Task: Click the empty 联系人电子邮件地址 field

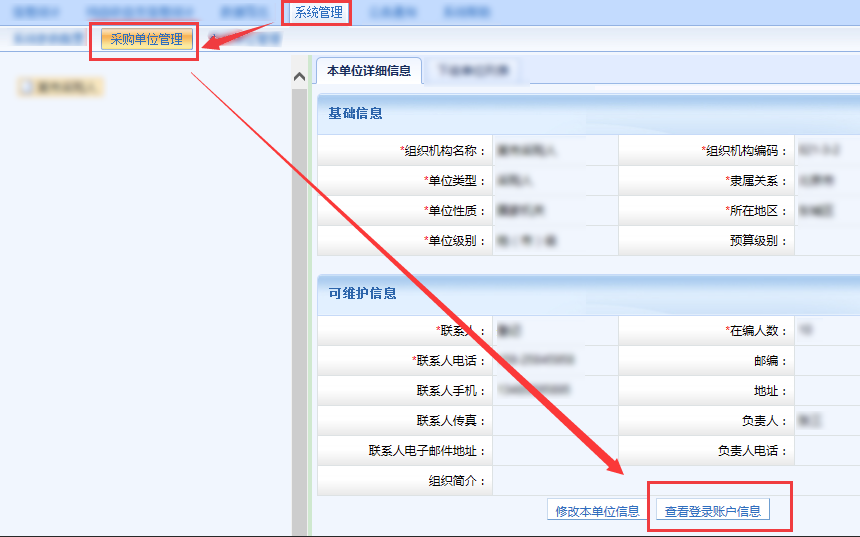Action: coord(554,451)
